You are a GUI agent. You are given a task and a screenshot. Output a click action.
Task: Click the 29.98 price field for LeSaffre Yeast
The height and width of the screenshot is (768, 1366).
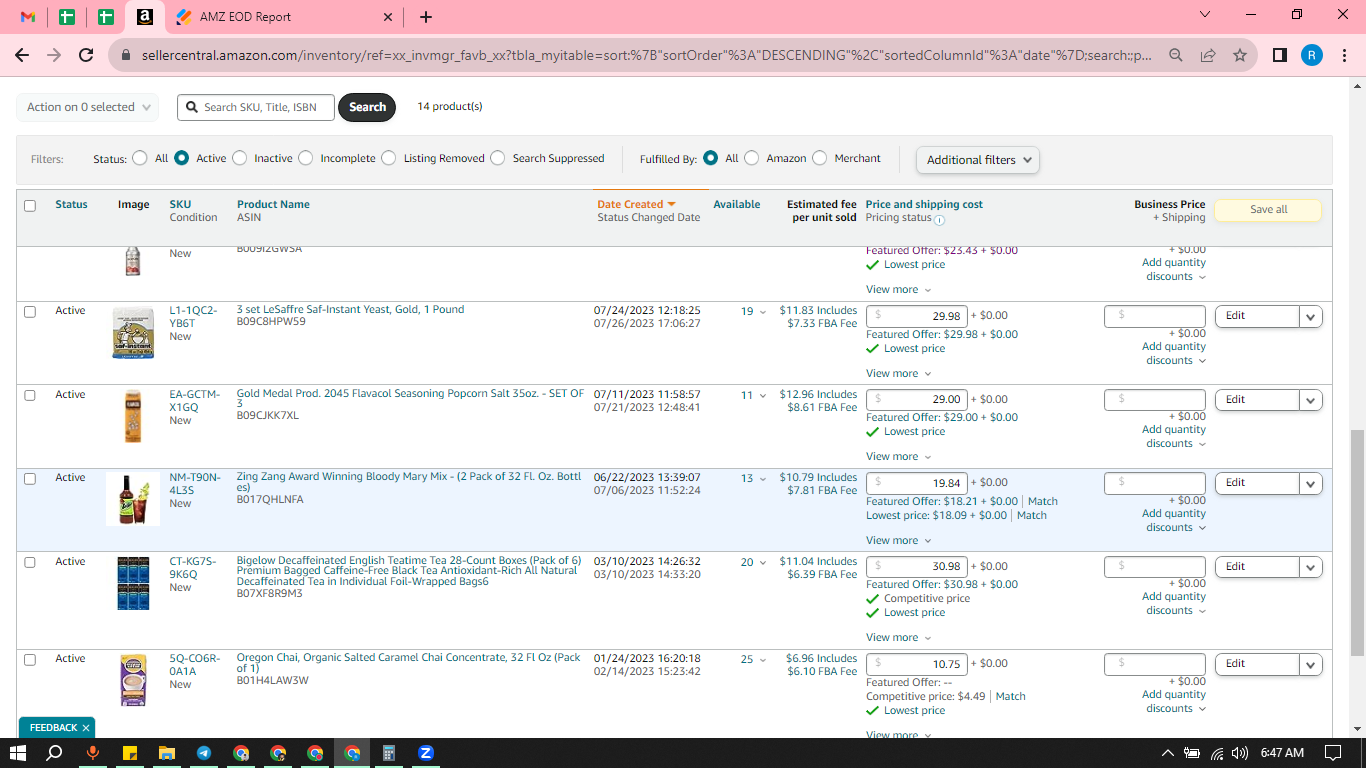917,316
